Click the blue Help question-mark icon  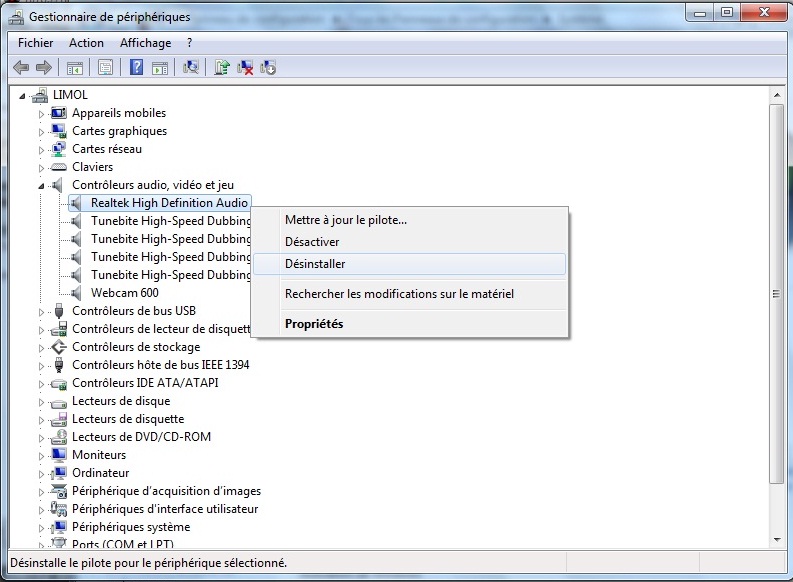click(136, 67)
